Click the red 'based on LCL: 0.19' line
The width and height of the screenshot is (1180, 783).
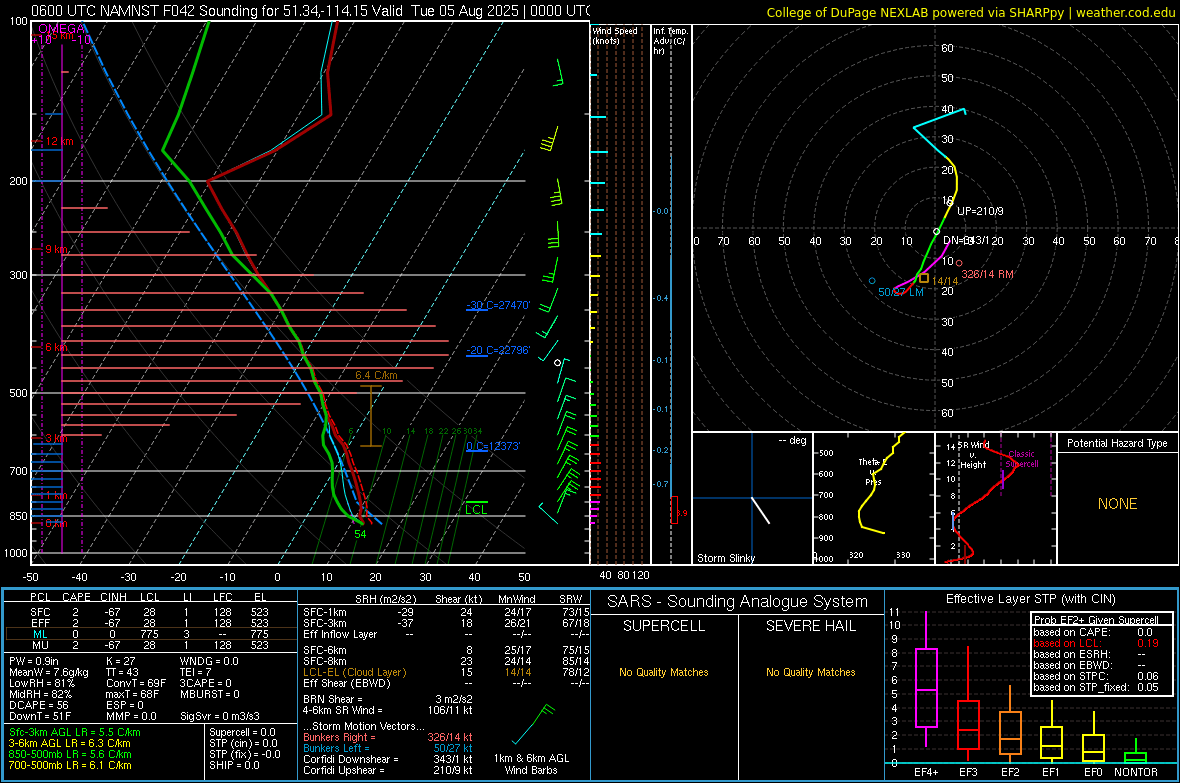[1096, 643]
